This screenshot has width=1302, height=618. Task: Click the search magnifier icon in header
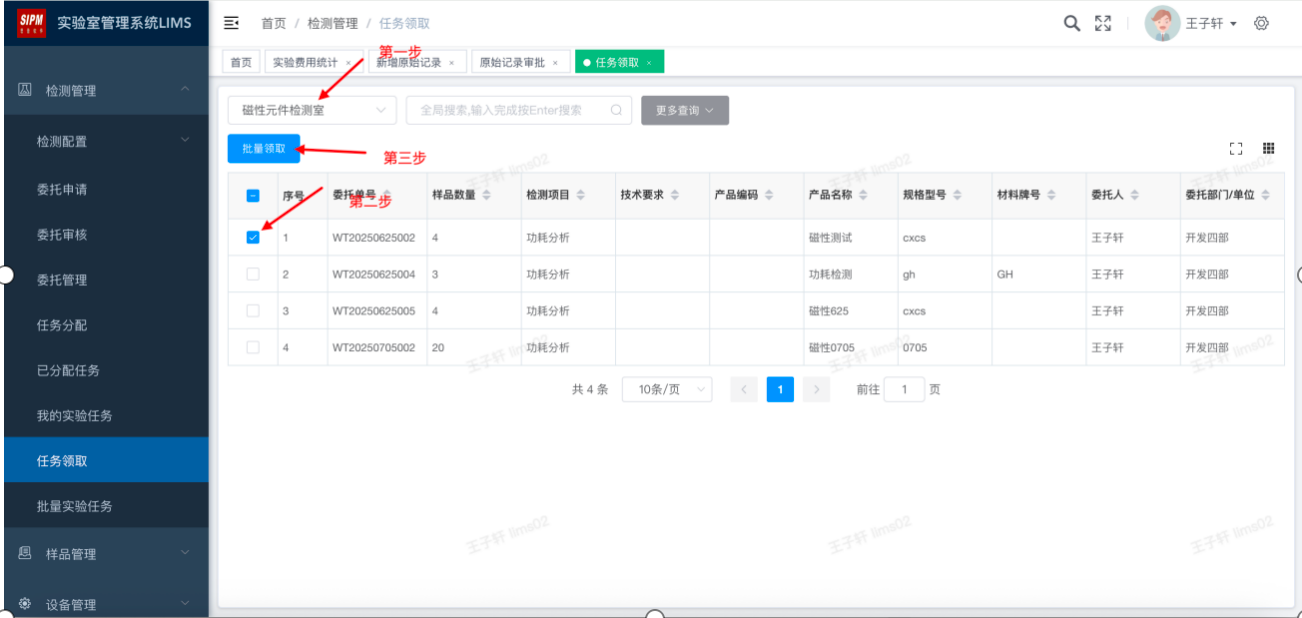pos(1071,23)
